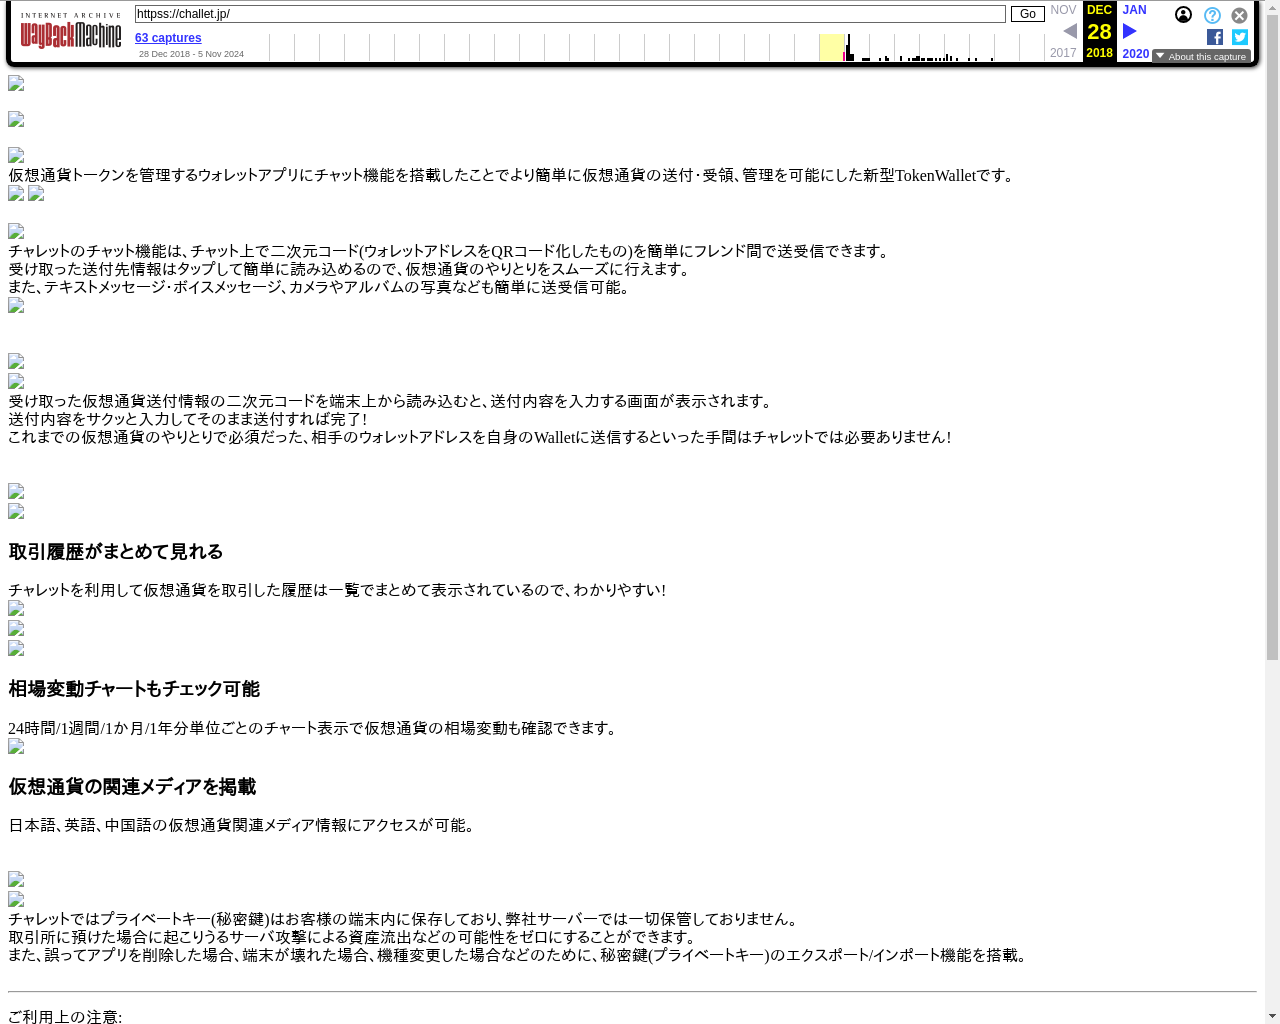Share capture on Facebook
1280x1024 pixels.
coord(1215,37)
